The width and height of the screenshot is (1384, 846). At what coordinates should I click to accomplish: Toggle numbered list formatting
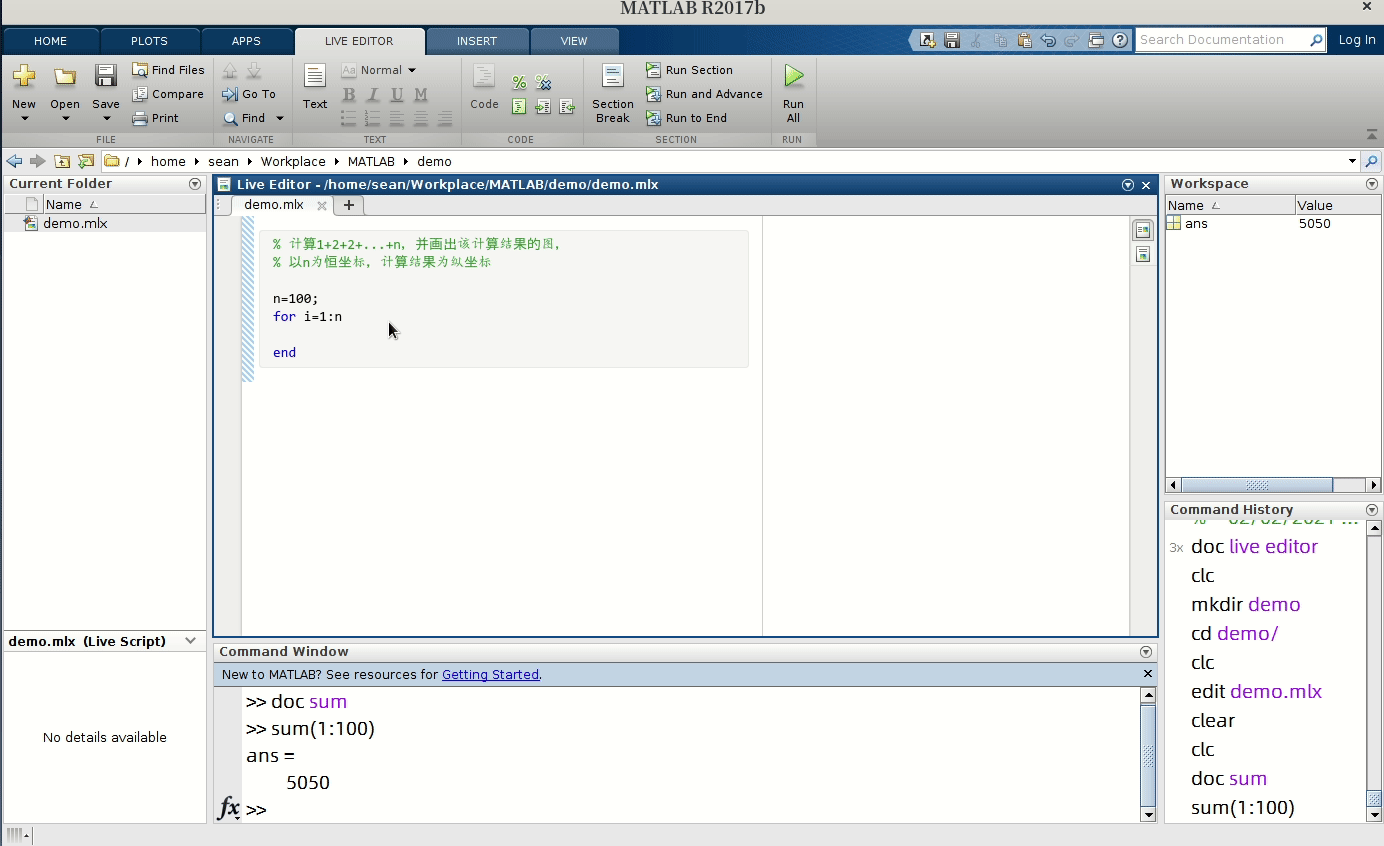tap(373, 118)
